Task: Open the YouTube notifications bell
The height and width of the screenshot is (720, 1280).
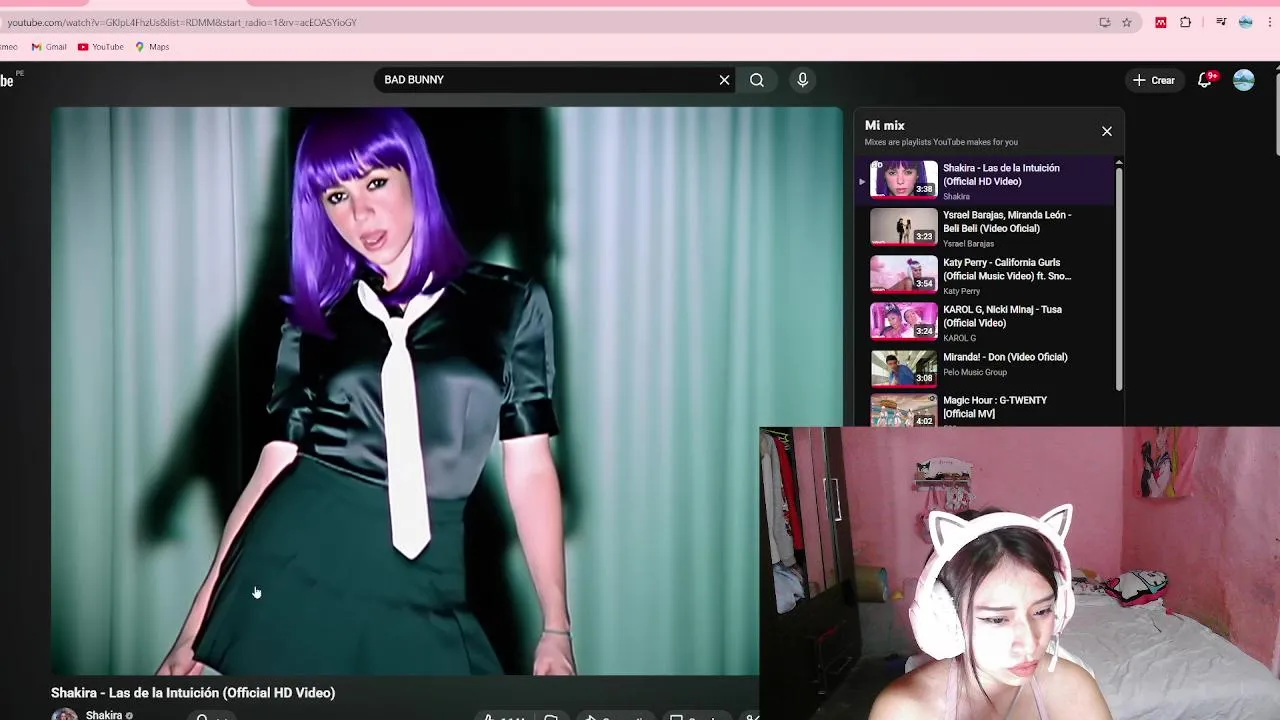Action: point(1206,80)
